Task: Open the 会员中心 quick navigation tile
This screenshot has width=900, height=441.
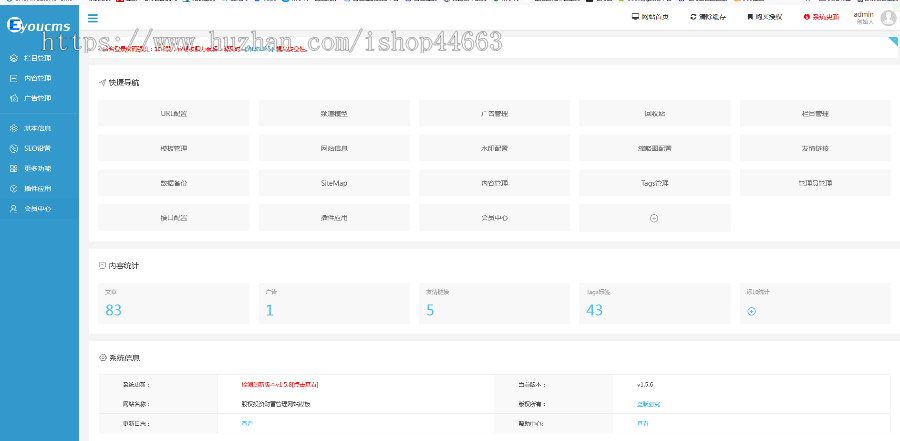Action: coord(494,218)
